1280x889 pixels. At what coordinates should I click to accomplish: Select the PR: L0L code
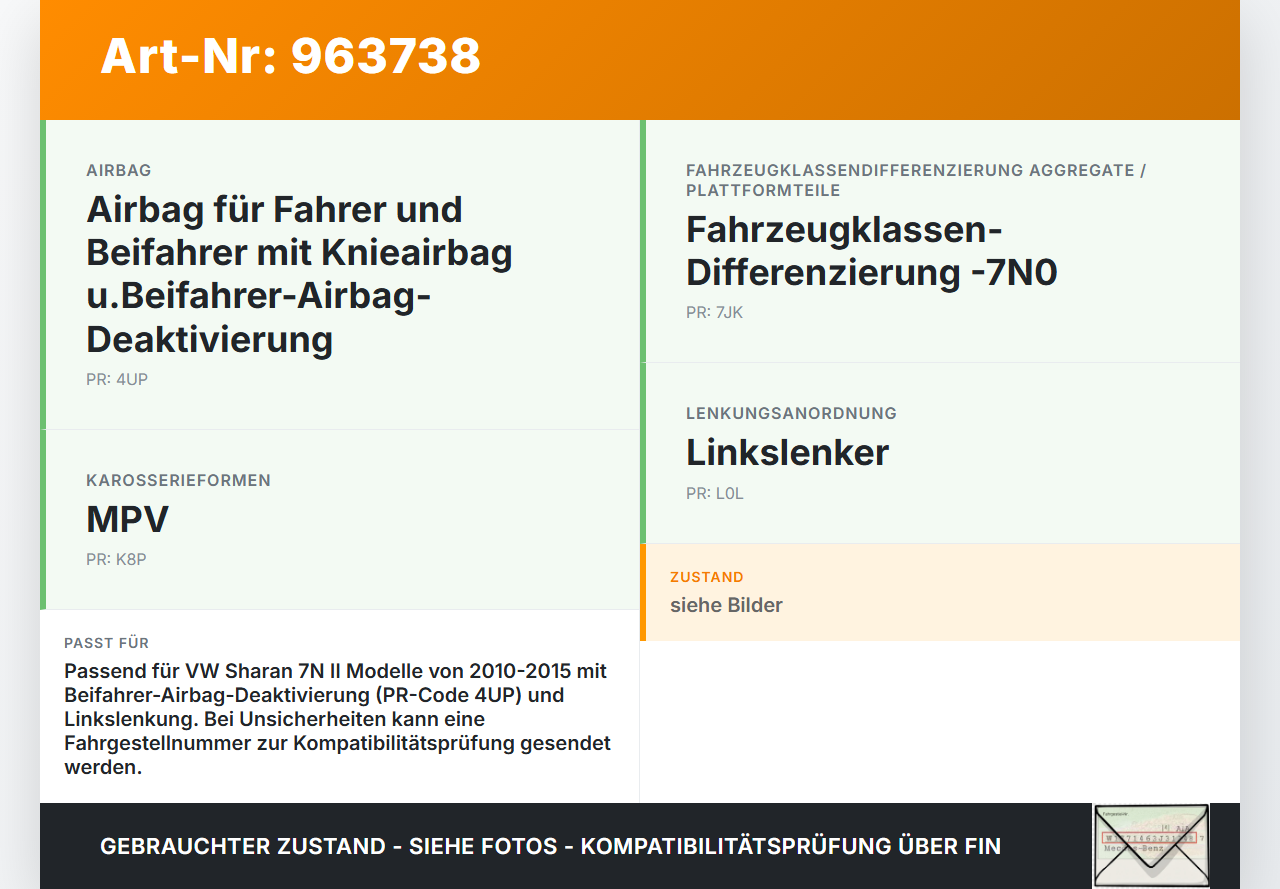(x=714, y=493)
